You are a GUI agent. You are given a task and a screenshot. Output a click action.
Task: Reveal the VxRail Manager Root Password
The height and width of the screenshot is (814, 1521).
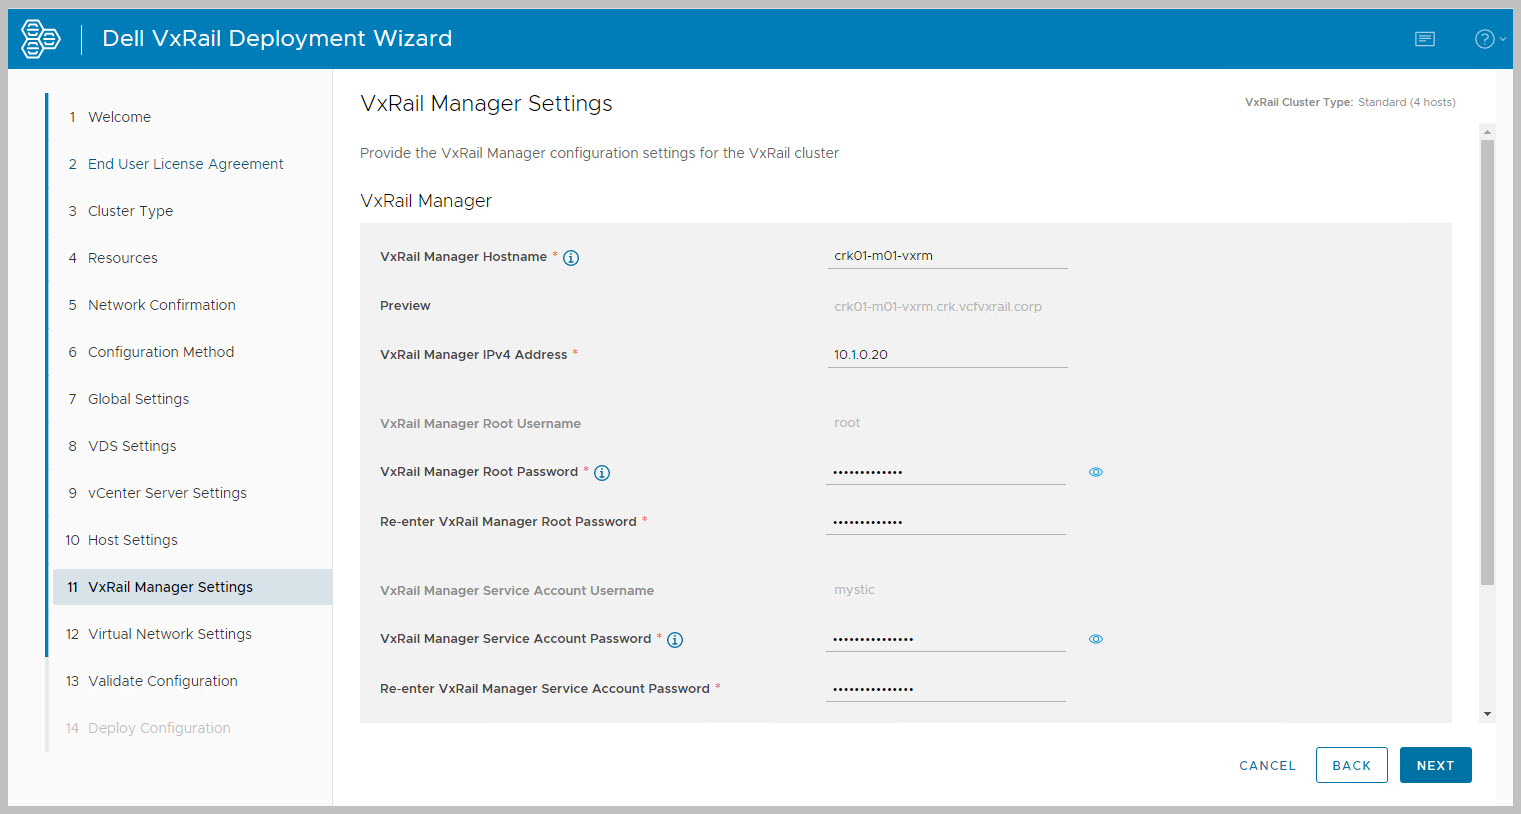1096,472
